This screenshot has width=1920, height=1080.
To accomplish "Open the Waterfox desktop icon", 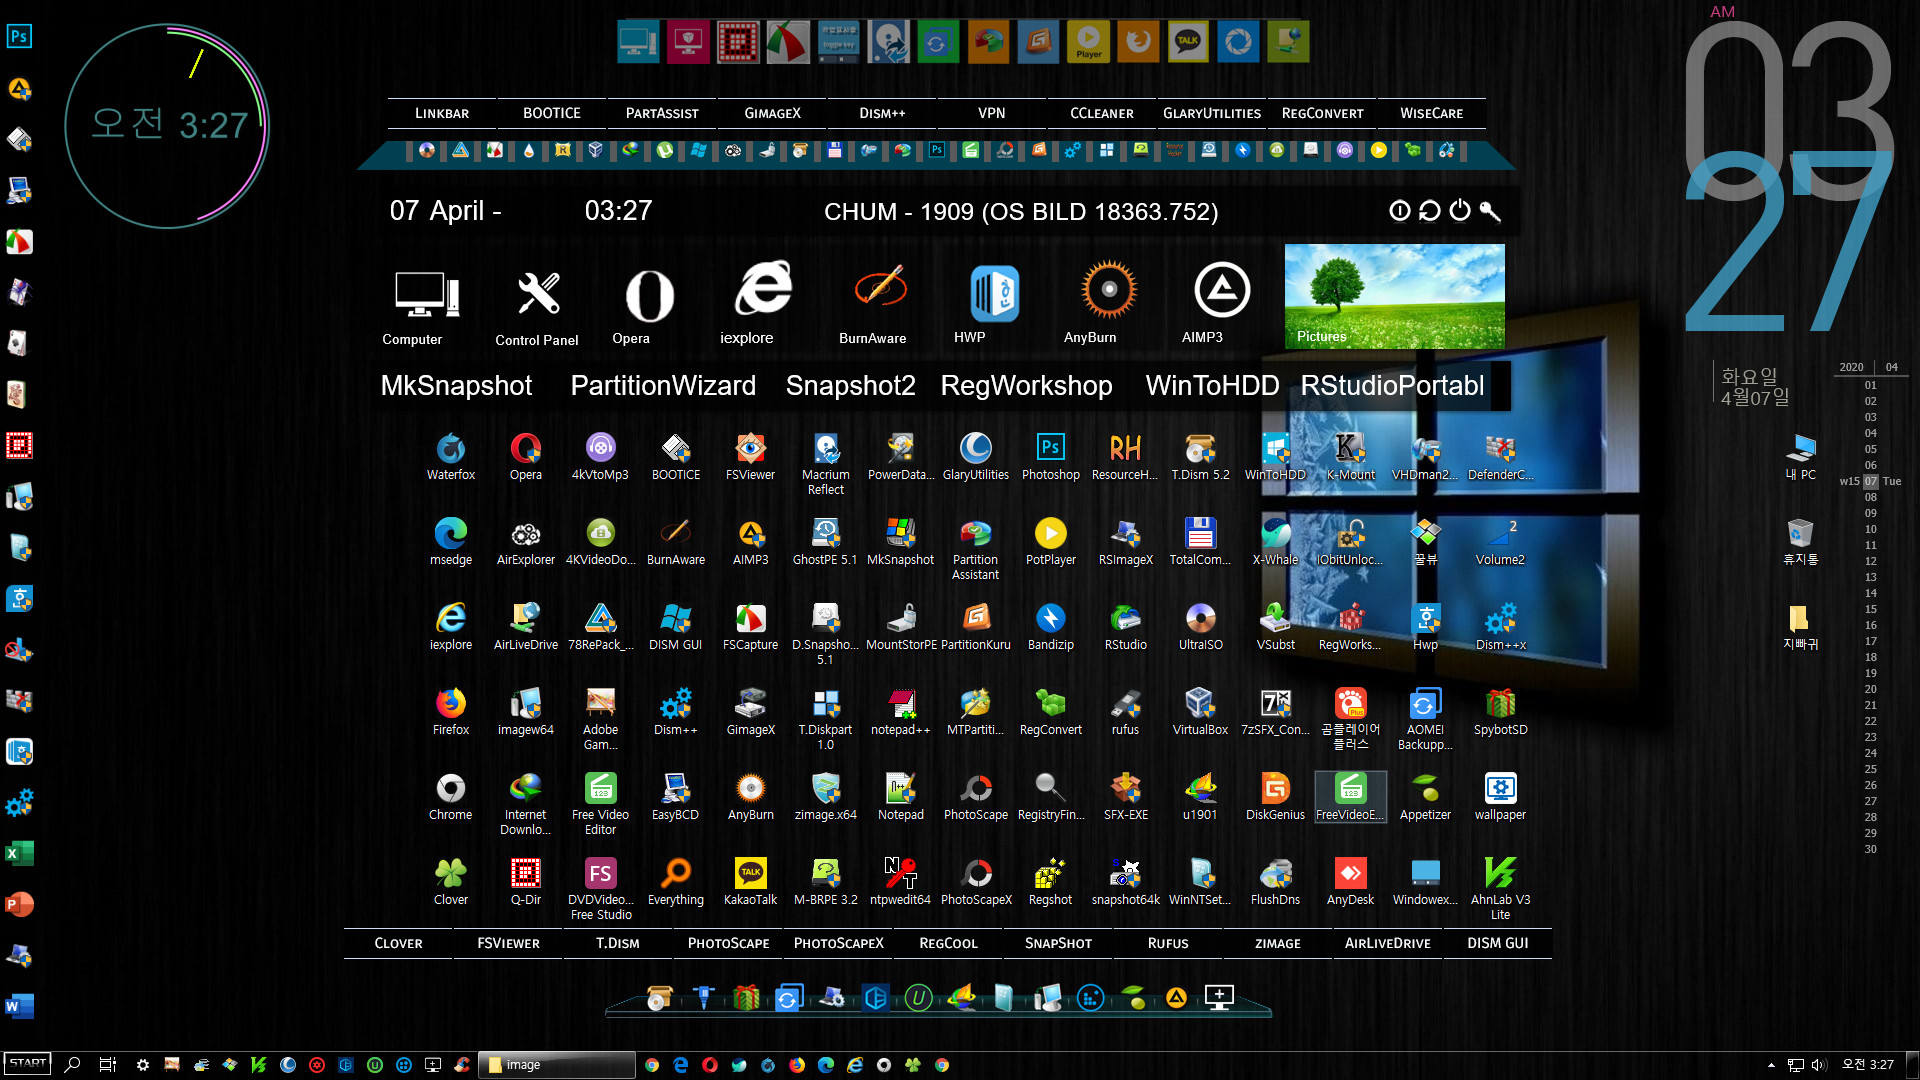I will click(x=451, y=457).
